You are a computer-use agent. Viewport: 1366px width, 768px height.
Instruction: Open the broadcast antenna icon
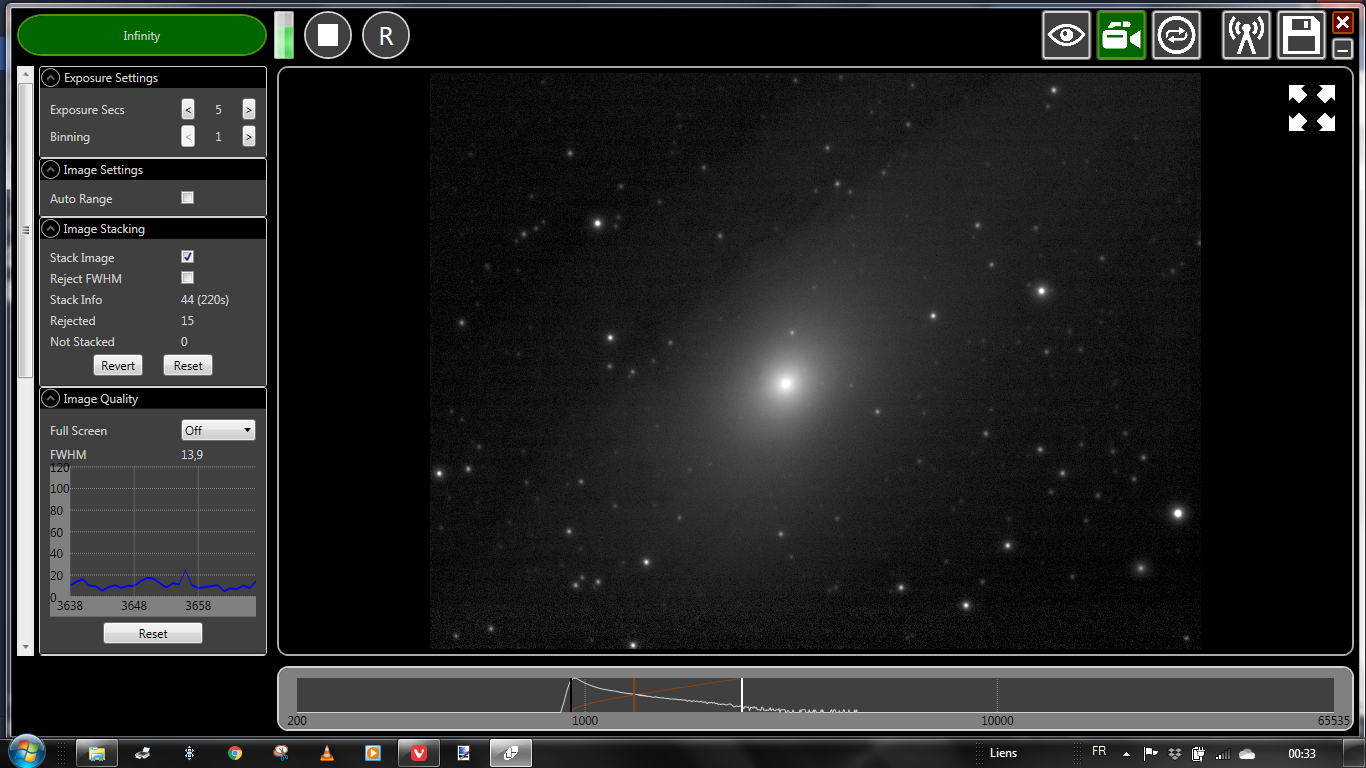[1246, 36]
